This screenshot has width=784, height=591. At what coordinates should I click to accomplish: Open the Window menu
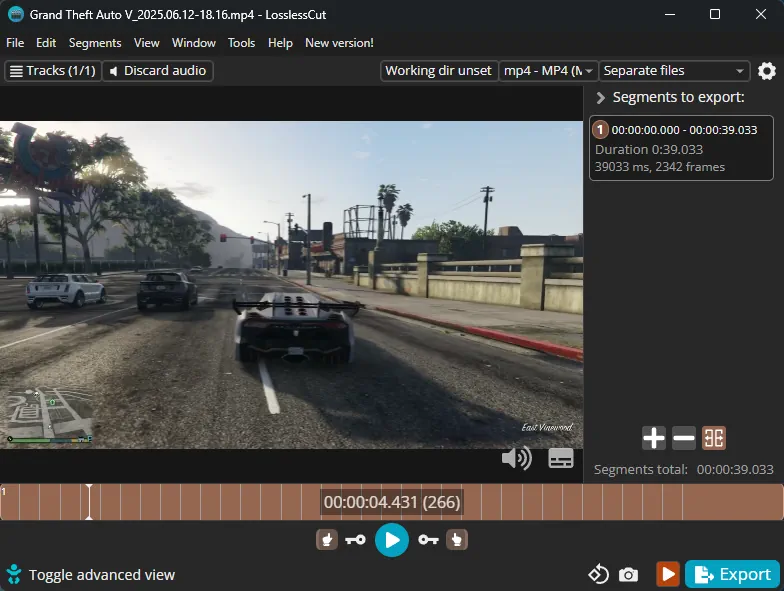click(x=194, y=43)
